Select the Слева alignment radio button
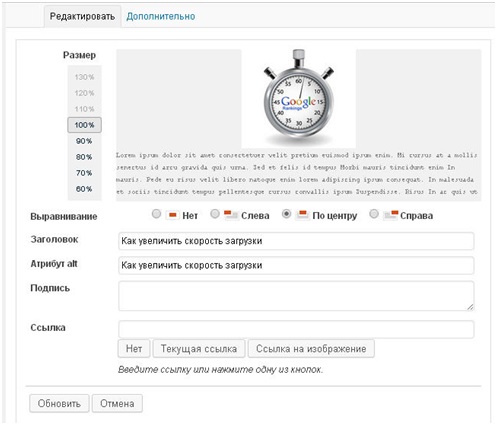 [x=215, y=214]
